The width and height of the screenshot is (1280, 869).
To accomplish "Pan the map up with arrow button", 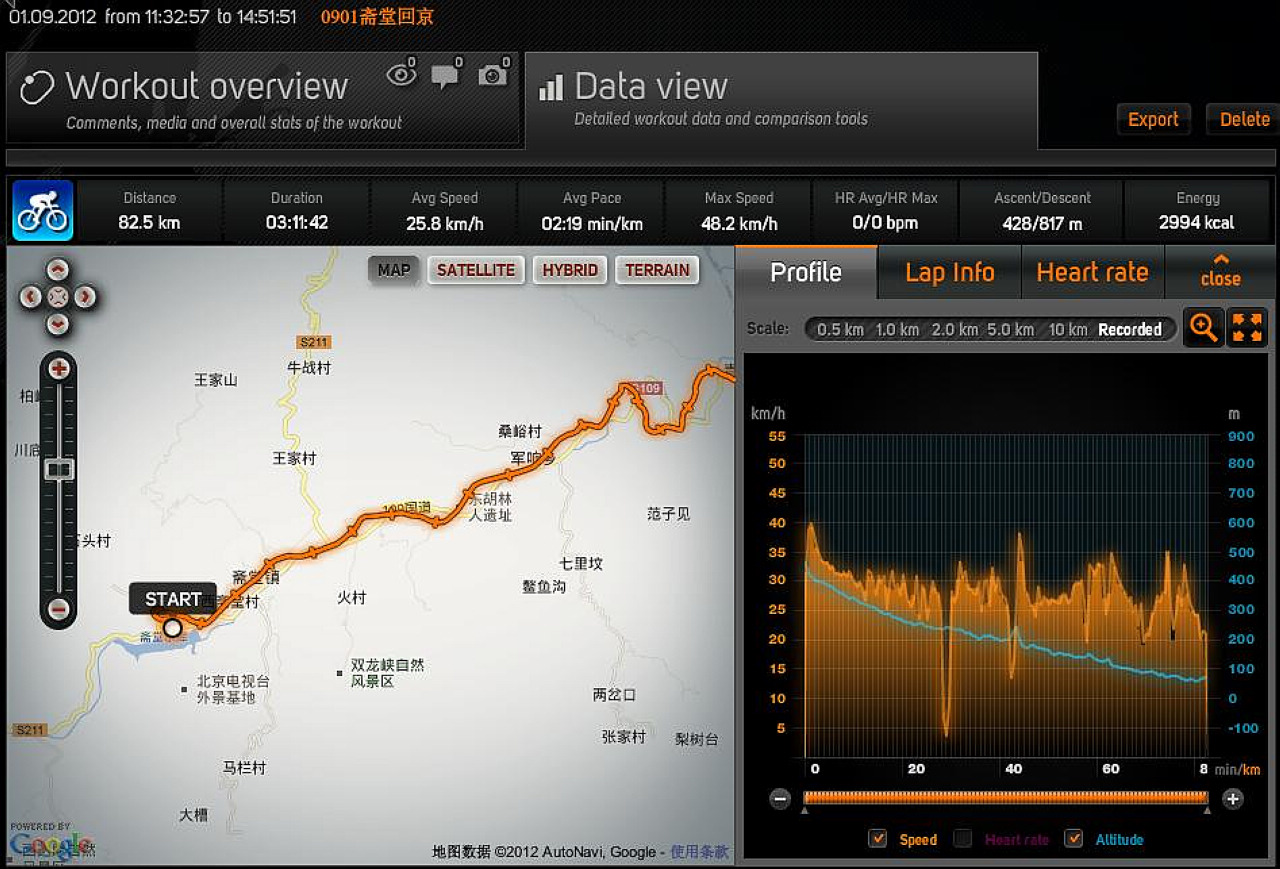I will click(x=58, y=270).
